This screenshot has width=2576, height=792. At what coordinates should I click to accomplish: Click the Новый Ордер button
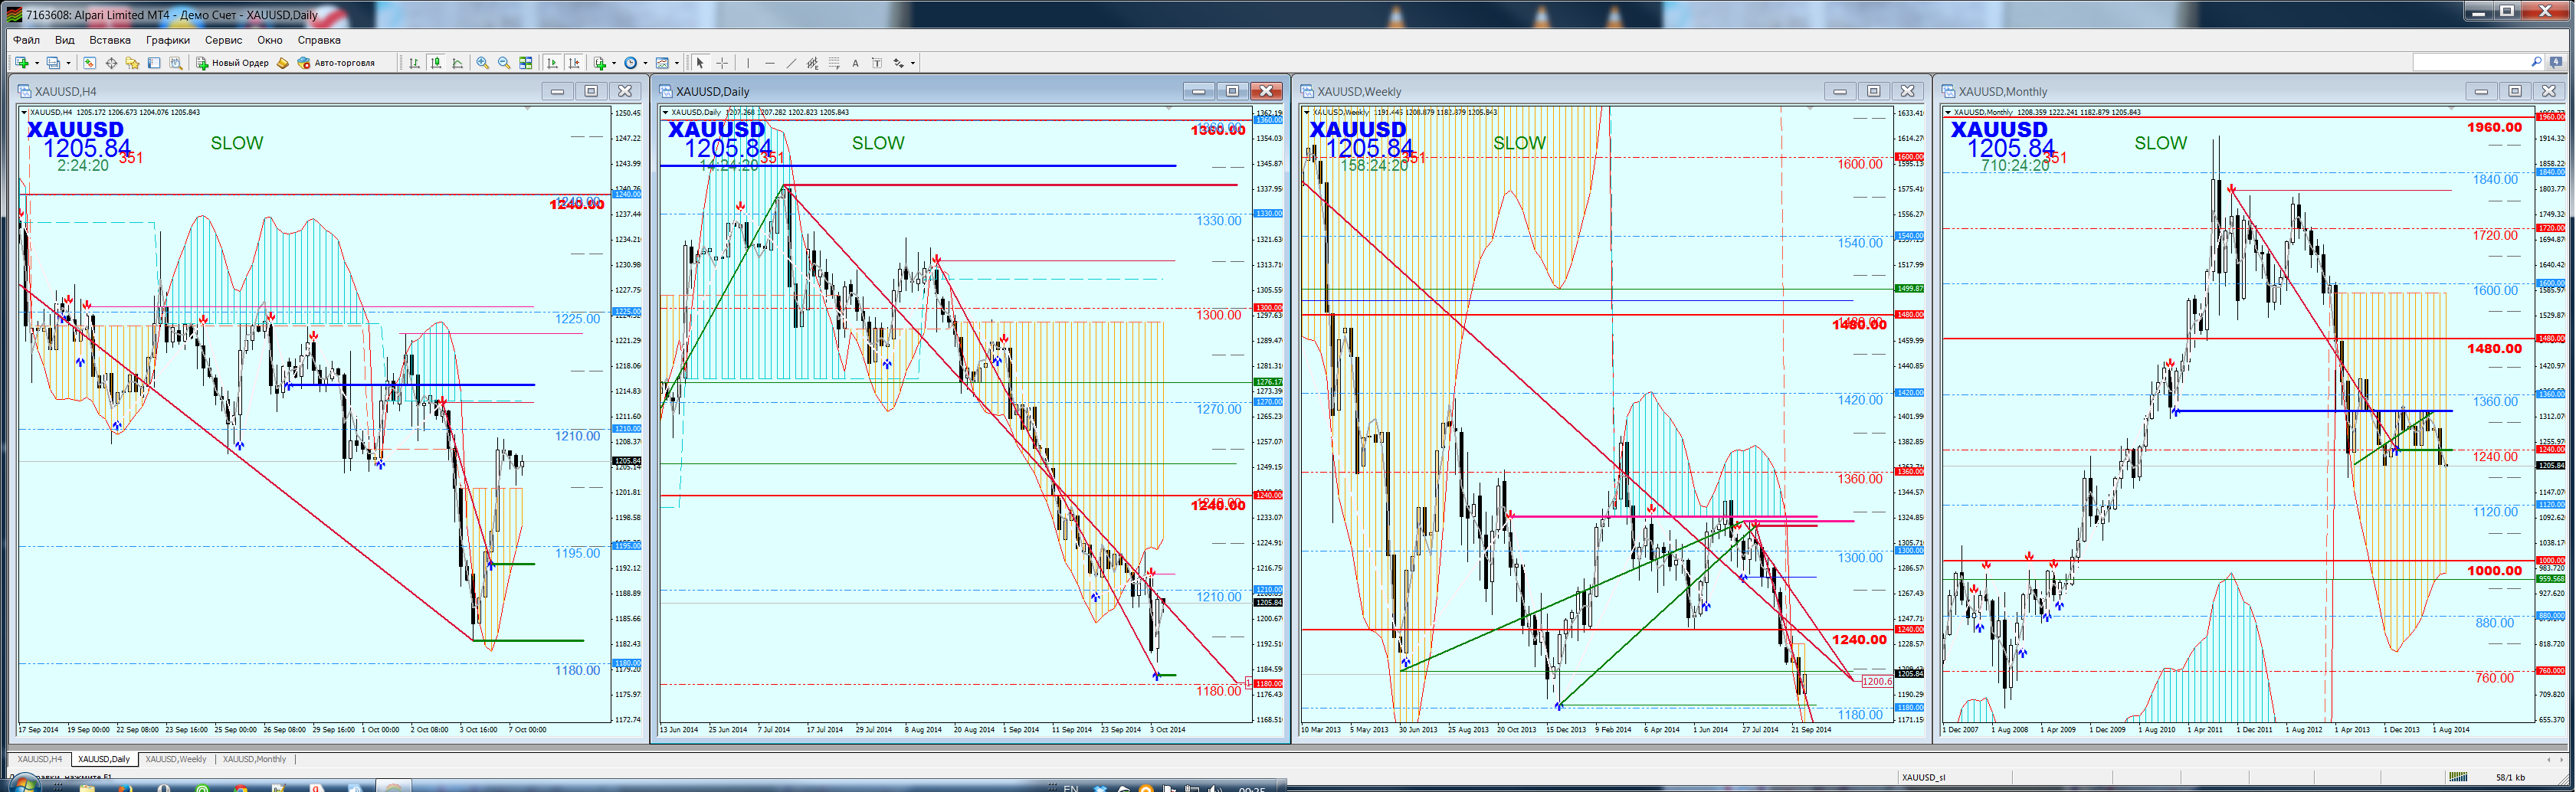click(x=232, y=63)
